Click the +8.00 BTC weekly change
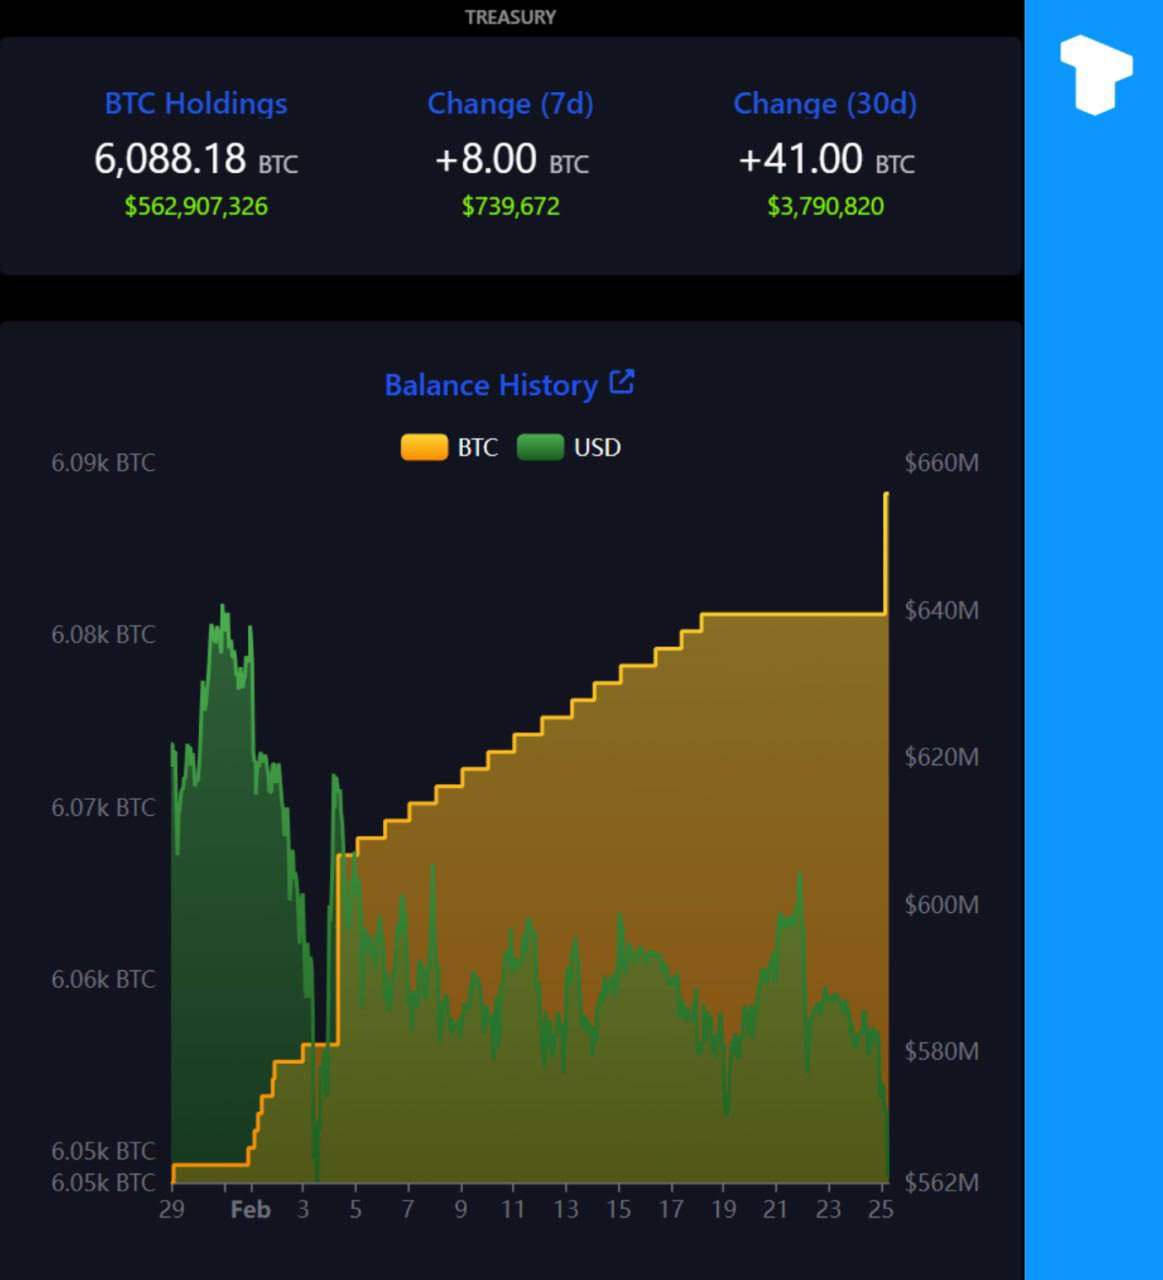 (510, 159)
